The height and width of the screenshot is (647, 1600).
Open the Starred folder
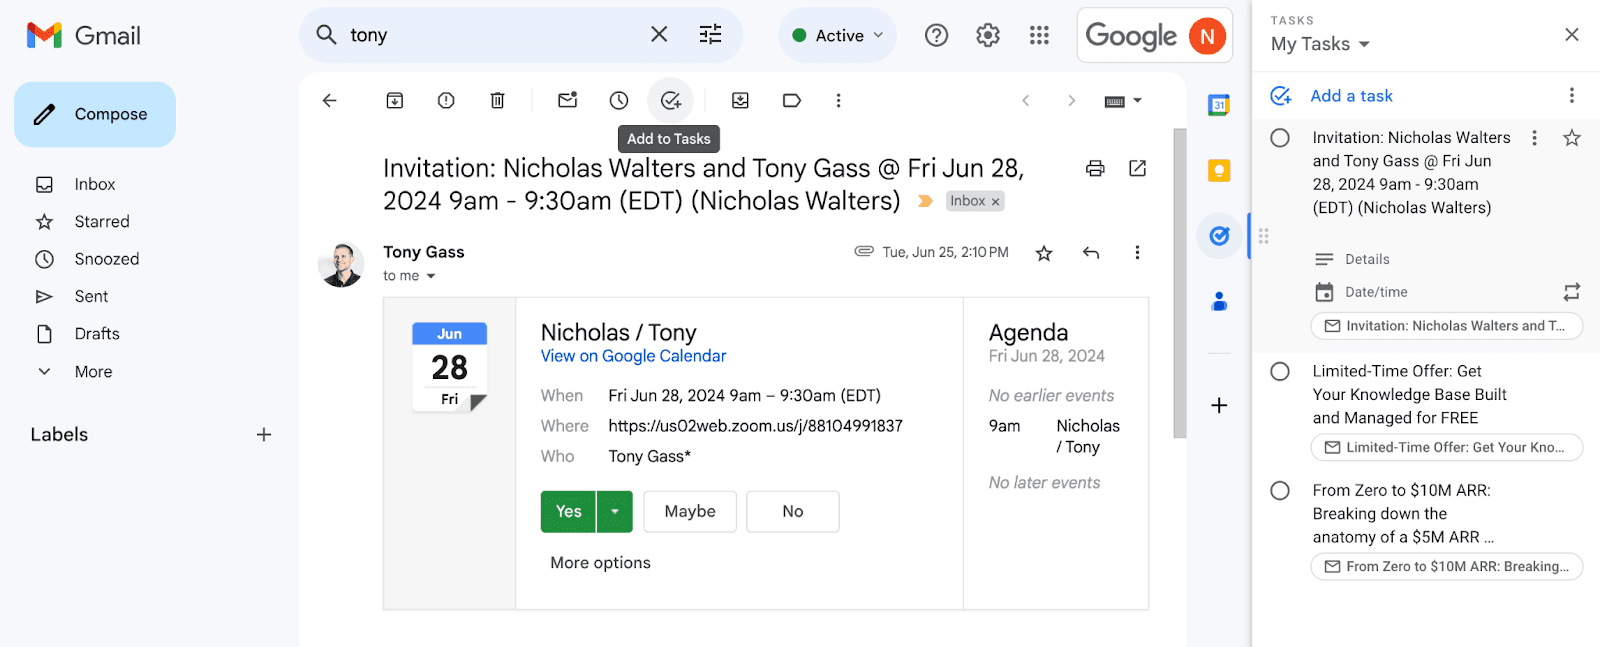101,221
